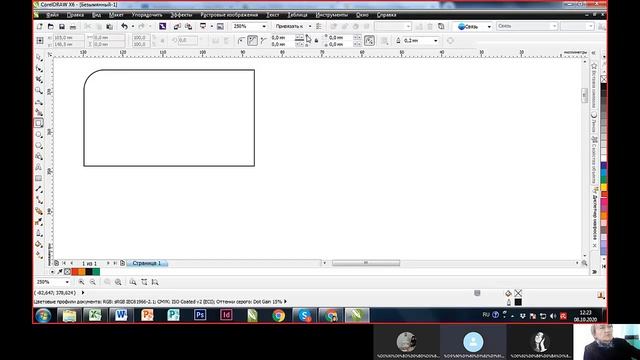This screenshot has width=640, height=360.
Task: Open the Правка menu
Action: pyautogui.click(x=75, y=15)
